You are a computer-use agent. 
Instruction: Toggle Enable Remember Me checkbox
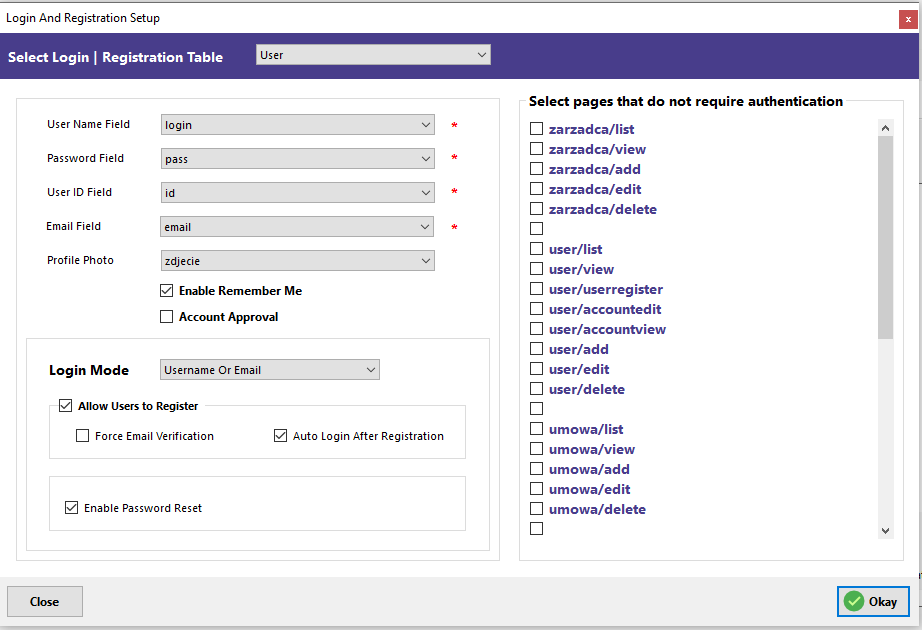coord(166,291)
